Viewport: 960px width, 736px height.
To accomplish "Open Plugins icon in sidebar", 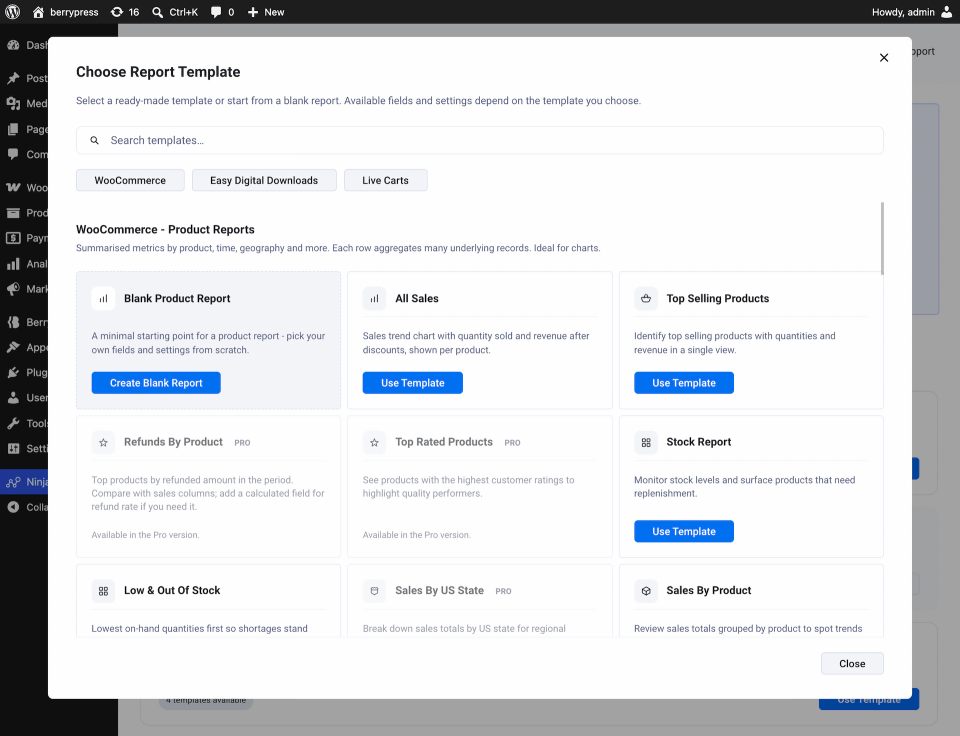I will (x=13, y=372).
